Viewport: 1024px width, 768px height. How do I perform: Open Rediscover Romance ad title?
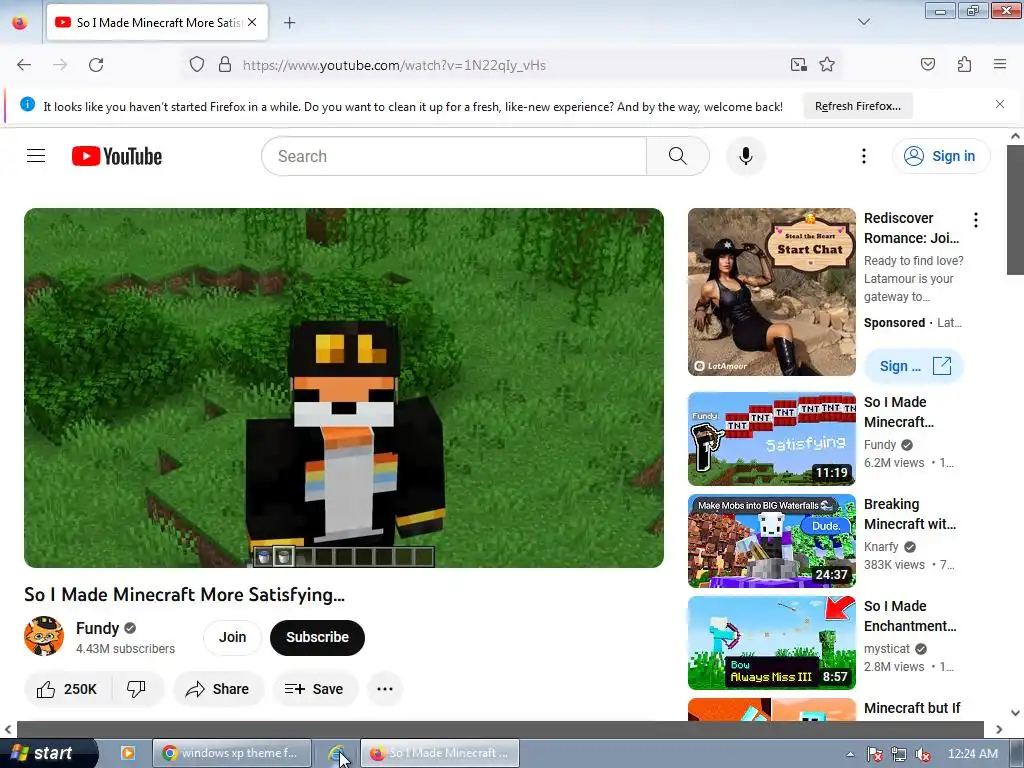pyautogui.click(x=912, y=228)
